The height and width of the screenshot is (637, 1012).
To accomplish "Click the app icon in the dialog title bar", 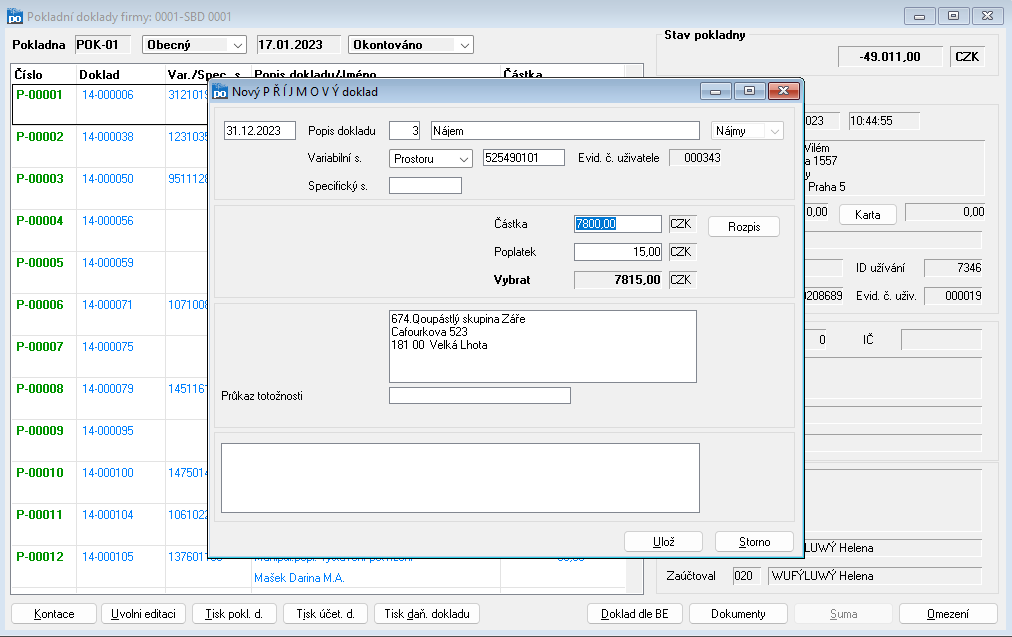I will pos(220,92).
